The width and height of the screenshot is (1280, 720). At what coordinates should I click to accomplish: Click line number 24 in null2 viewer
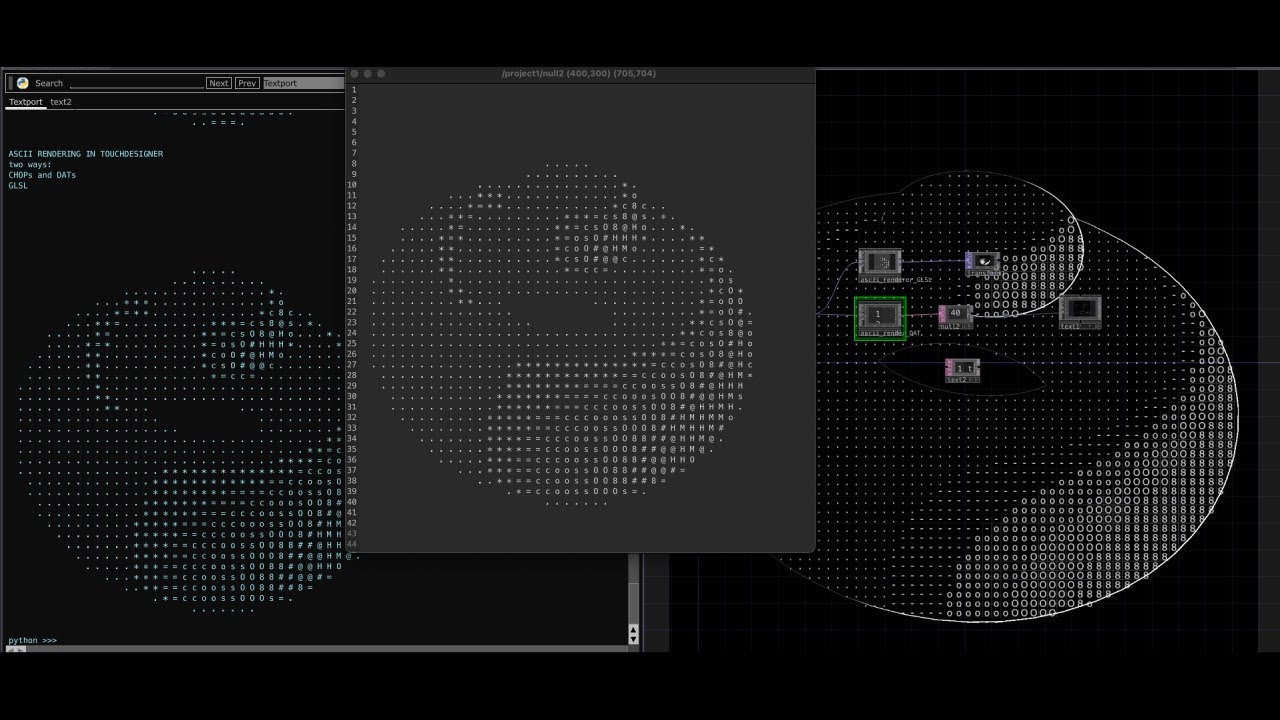coord(352,333)
